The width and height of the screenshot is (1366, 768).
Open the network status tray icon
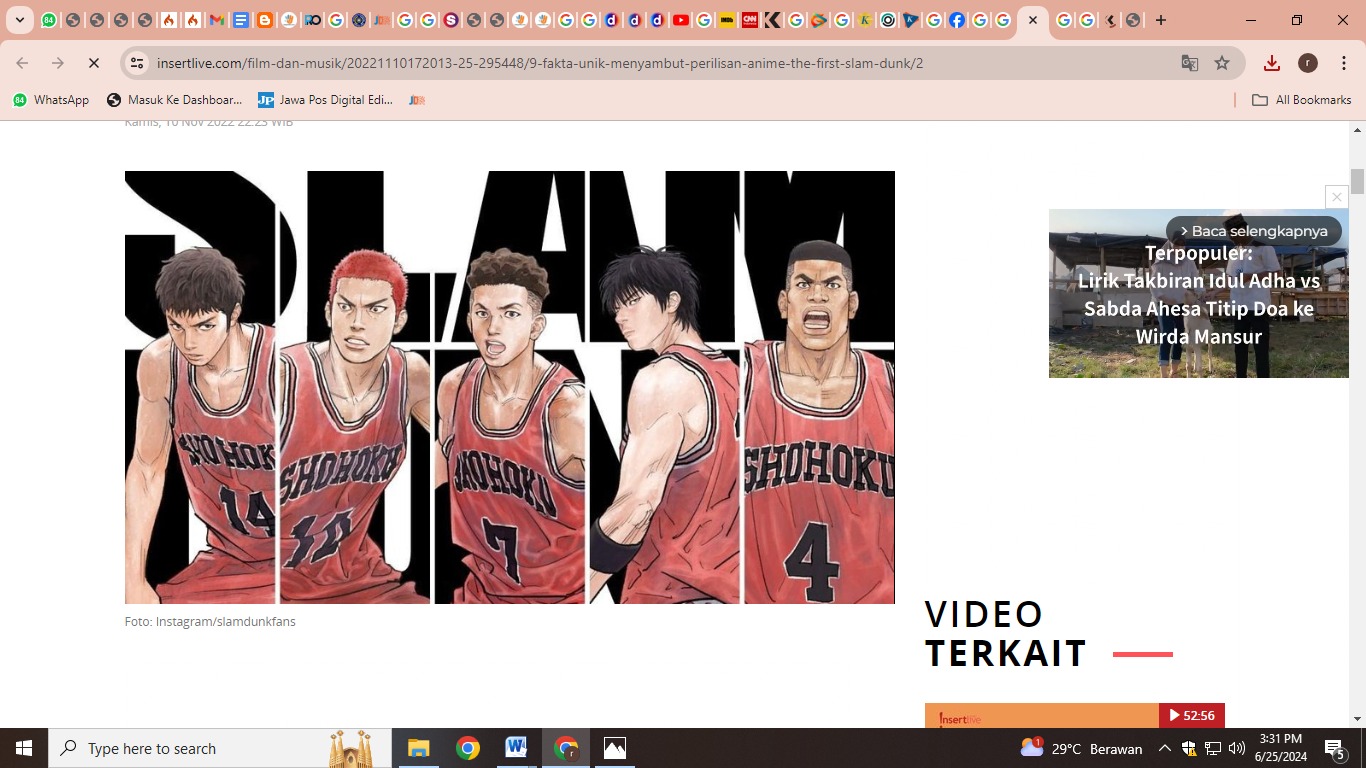tap(1212, 748)
